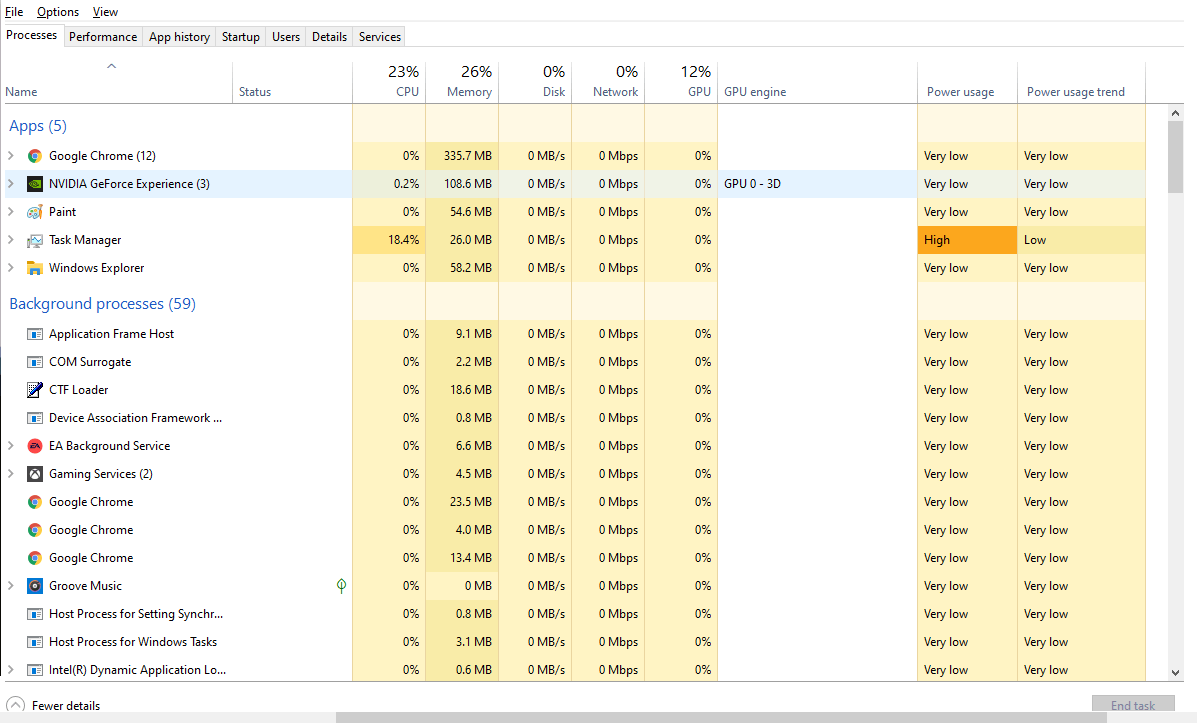The width and height of the screenshot is (1197, 723).
Task: Click the Gaming Services Xbox icon
Action: click(34, 474)
